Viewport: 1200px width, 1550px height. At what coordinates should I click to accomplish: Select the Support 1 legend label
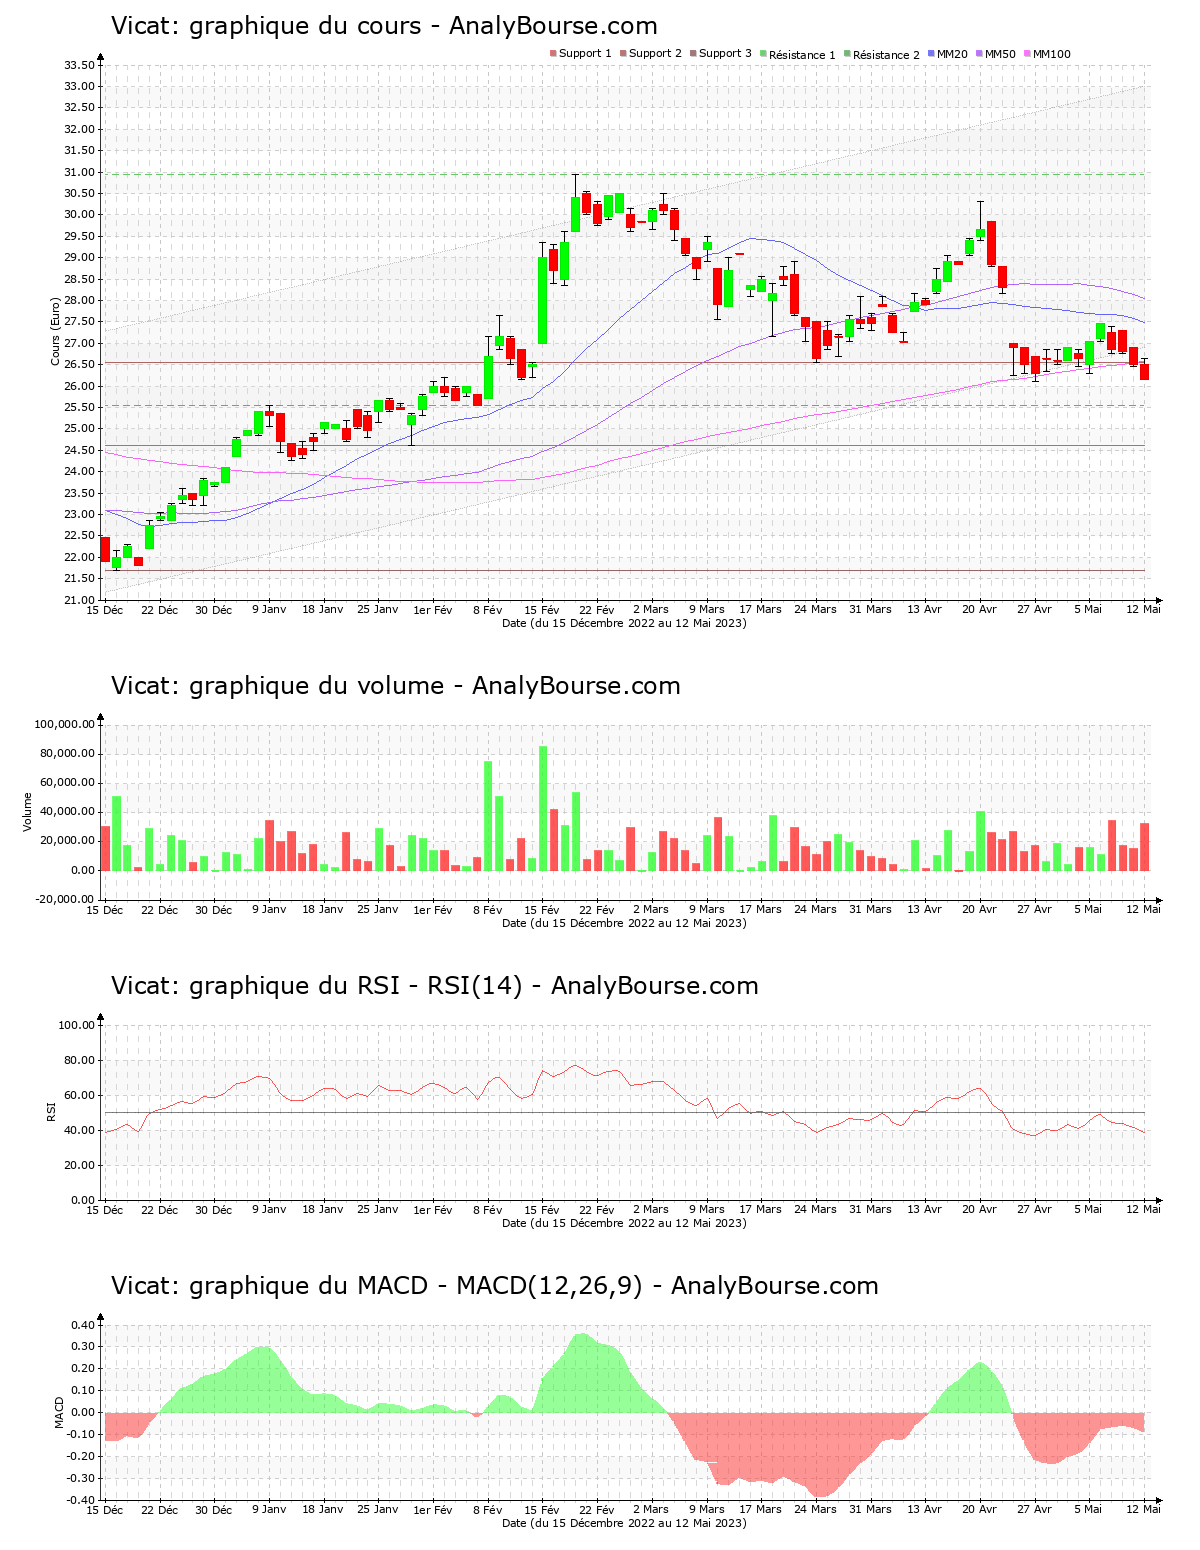tap(585, 54)
